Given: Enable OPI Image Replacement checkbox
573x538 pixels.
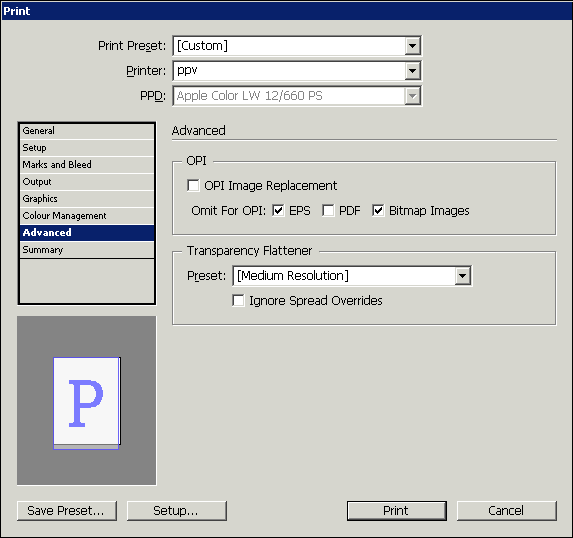Looking at the screenshot, I should 193,185.
